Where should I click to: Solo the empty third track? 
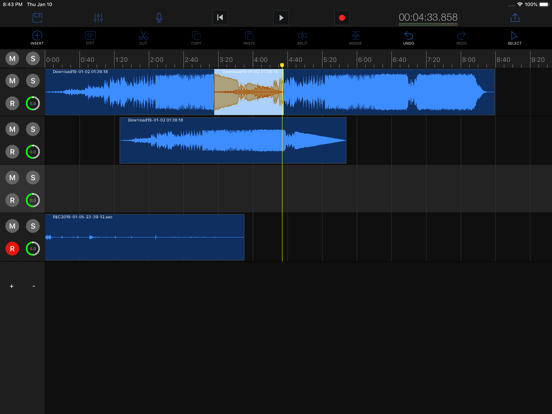33,177
